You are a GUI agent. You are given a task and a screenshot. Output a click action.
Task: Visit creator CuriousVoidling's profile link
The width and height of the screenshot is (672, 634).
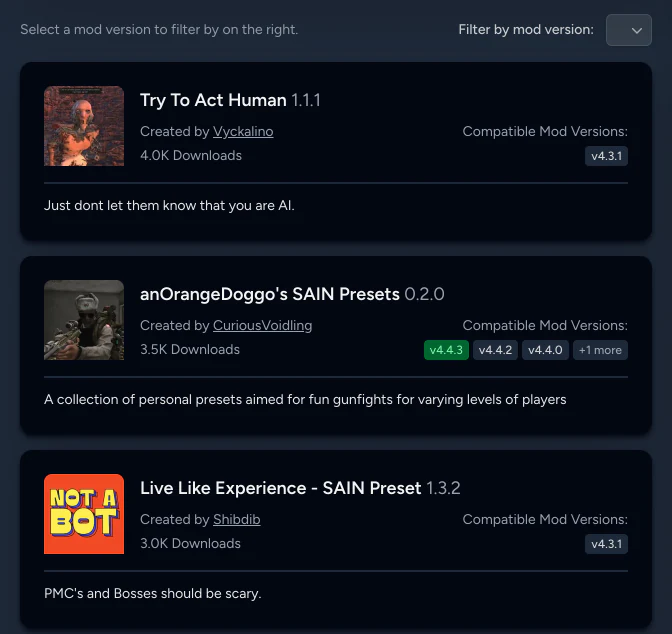click(x=262, y=325)
